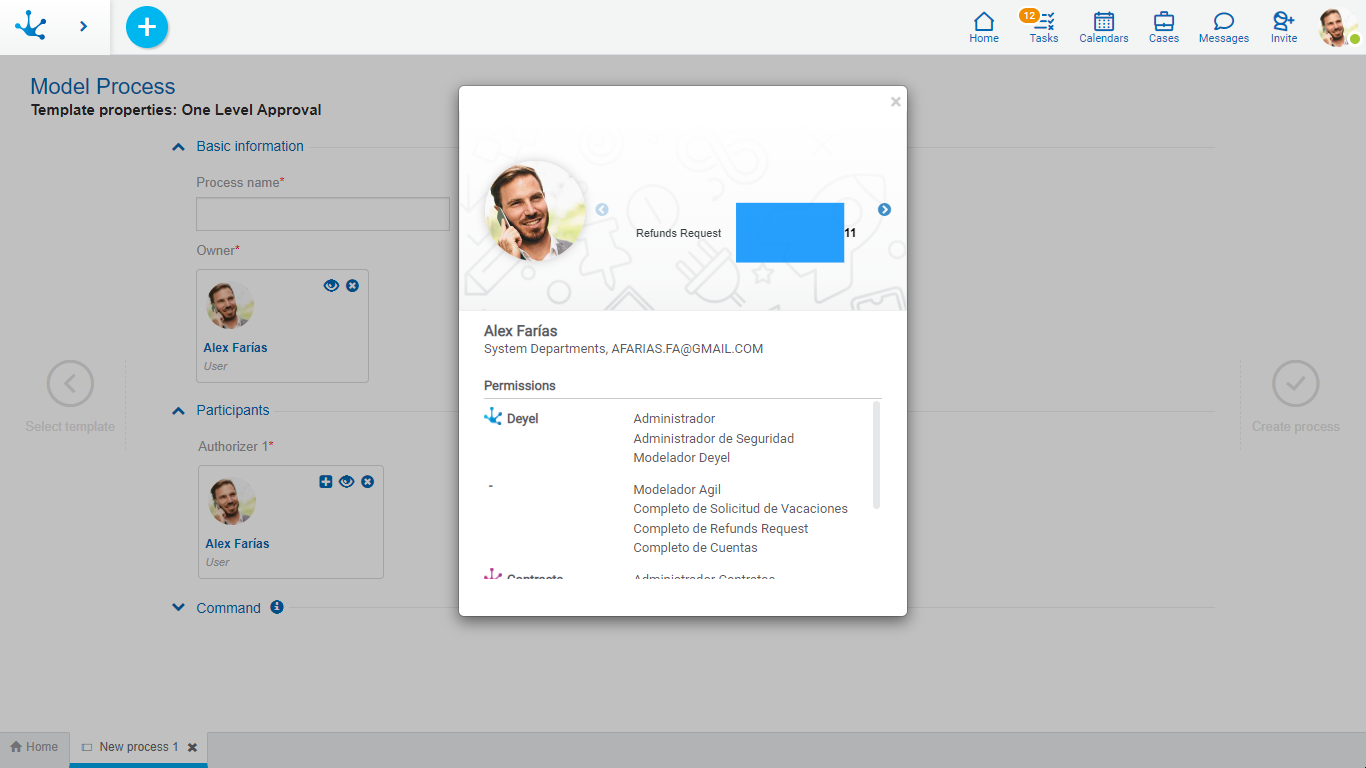
Task: Expand the Command section
Action: 179,608
